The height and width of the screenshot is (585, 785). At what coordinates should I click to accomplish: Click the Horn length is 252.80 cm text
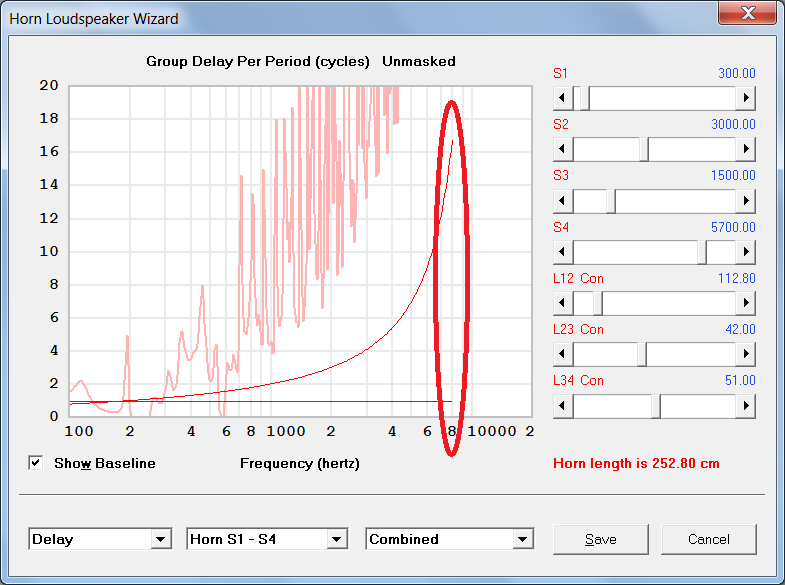click(x=636, y=463)
